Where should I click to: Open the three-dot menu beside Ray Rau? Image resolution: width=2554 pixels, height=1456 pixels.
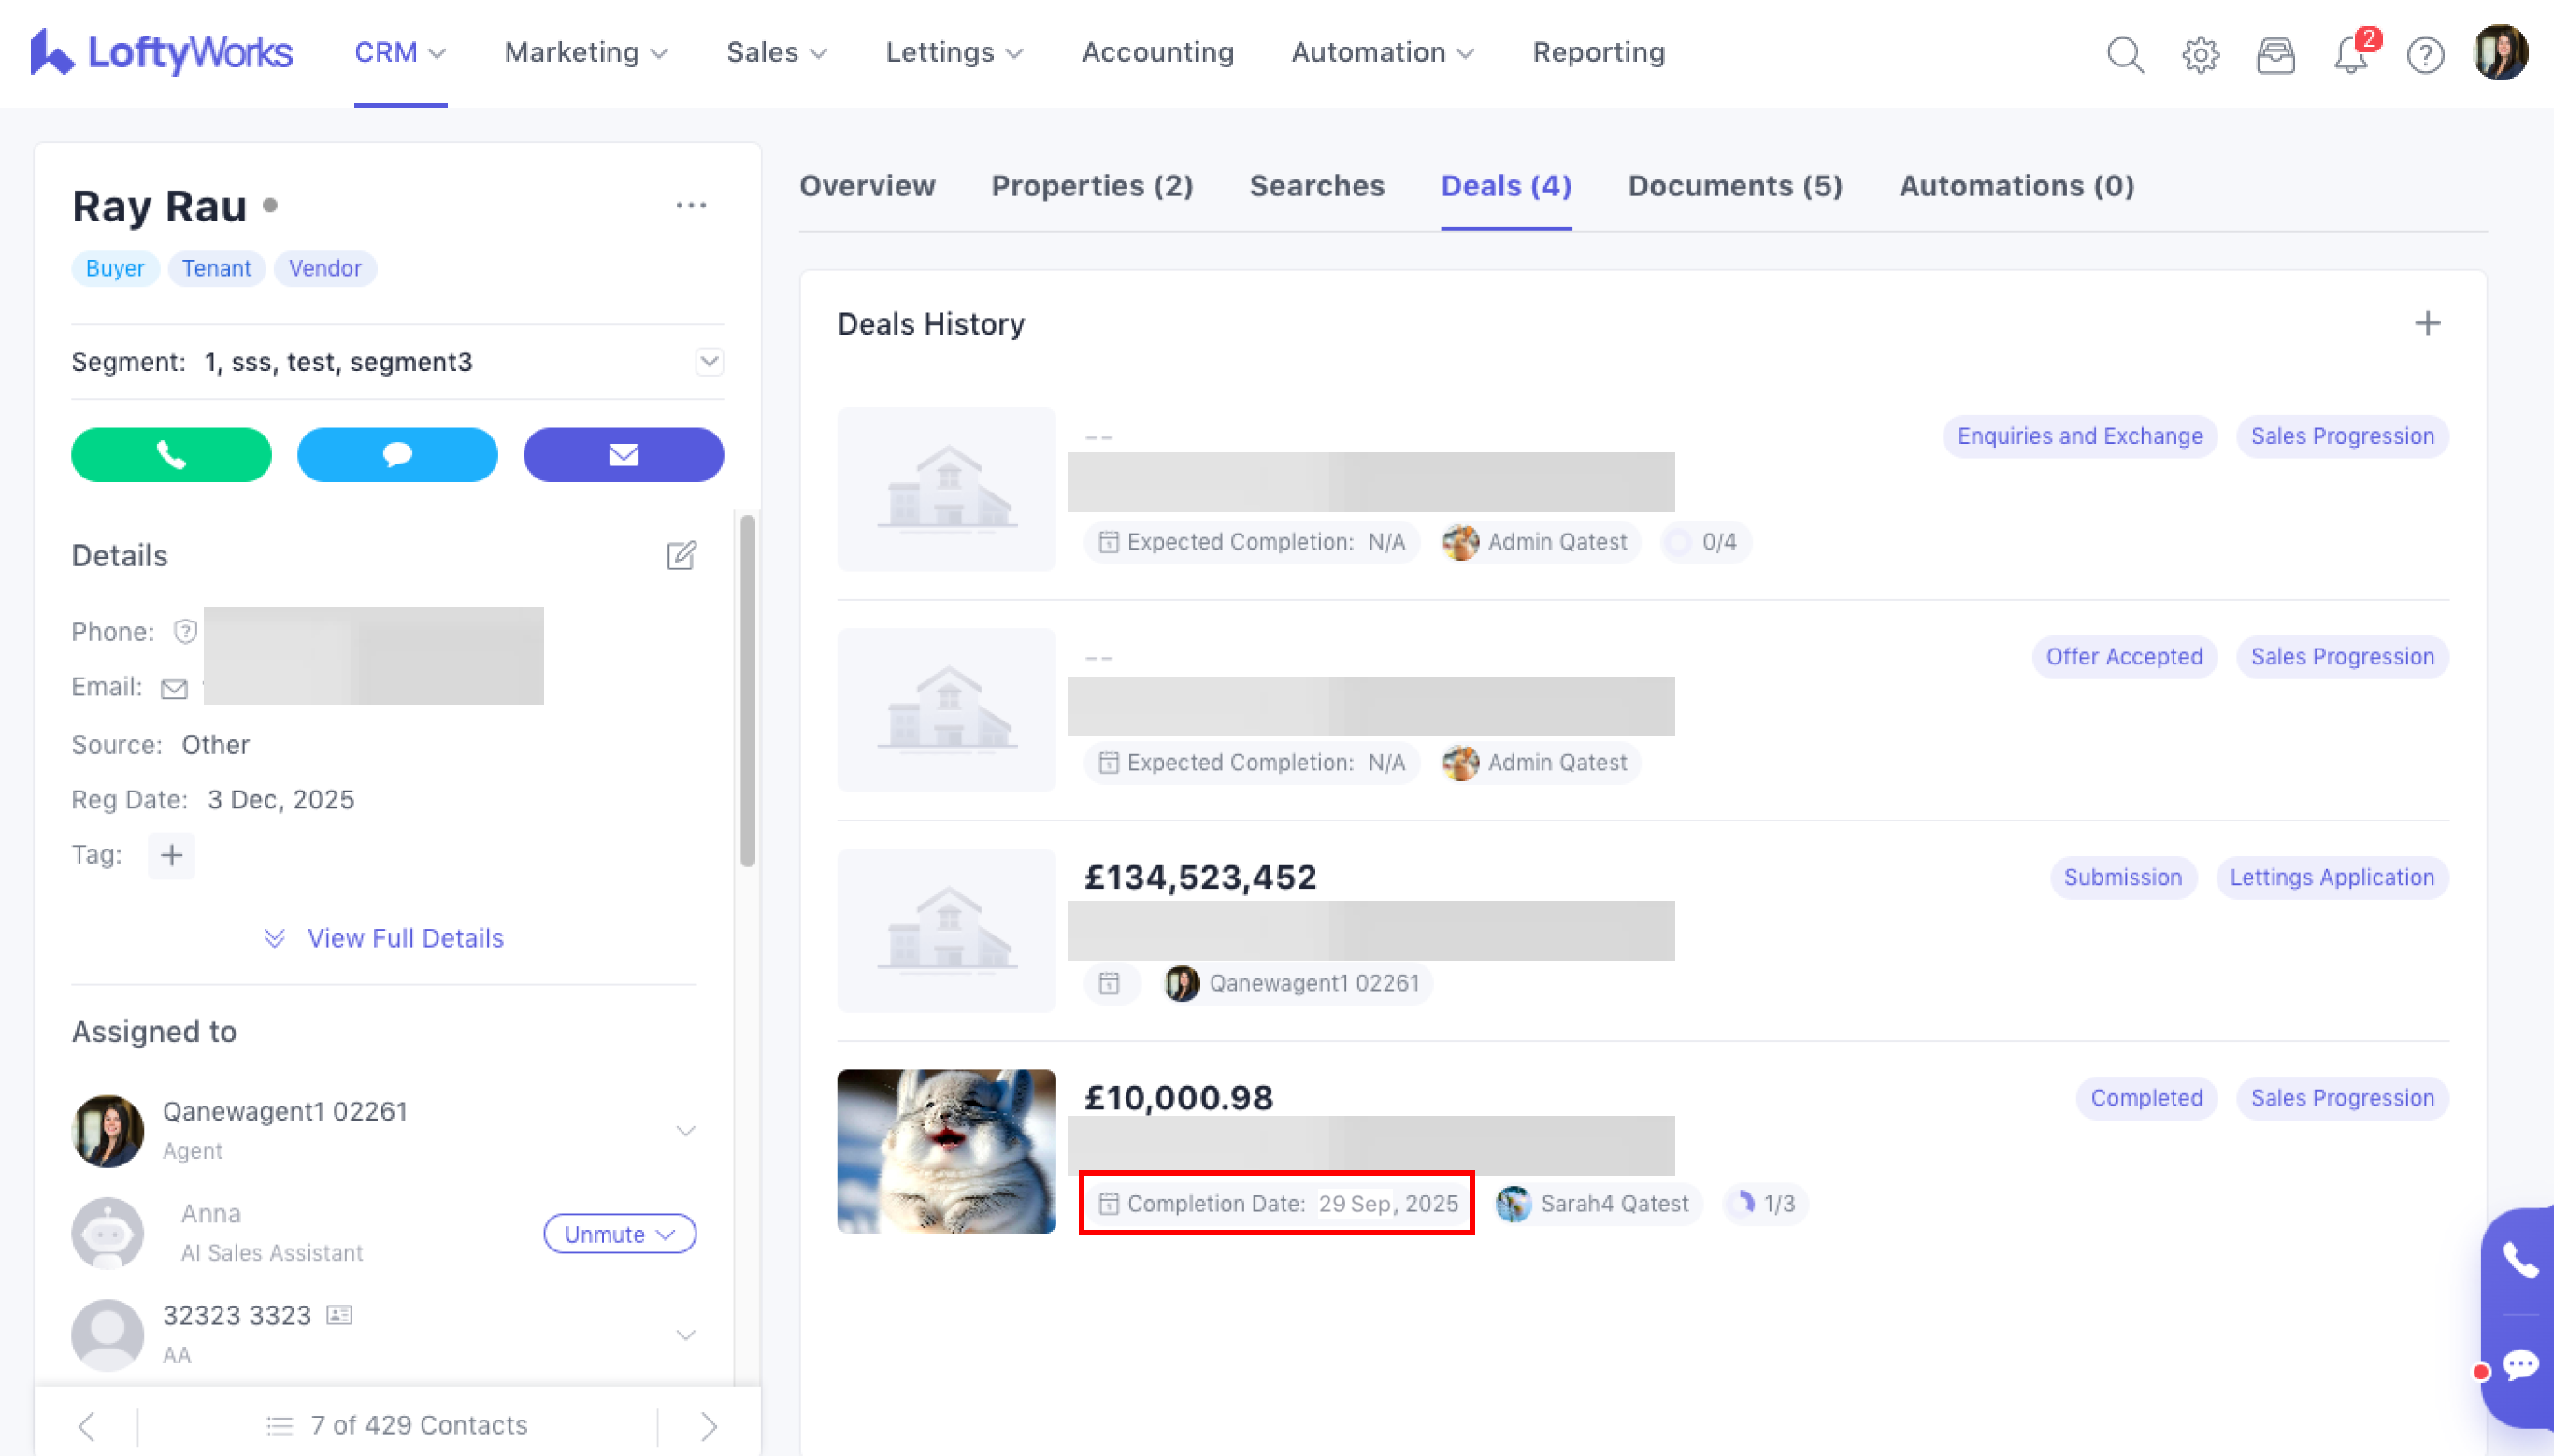point(691,206)
